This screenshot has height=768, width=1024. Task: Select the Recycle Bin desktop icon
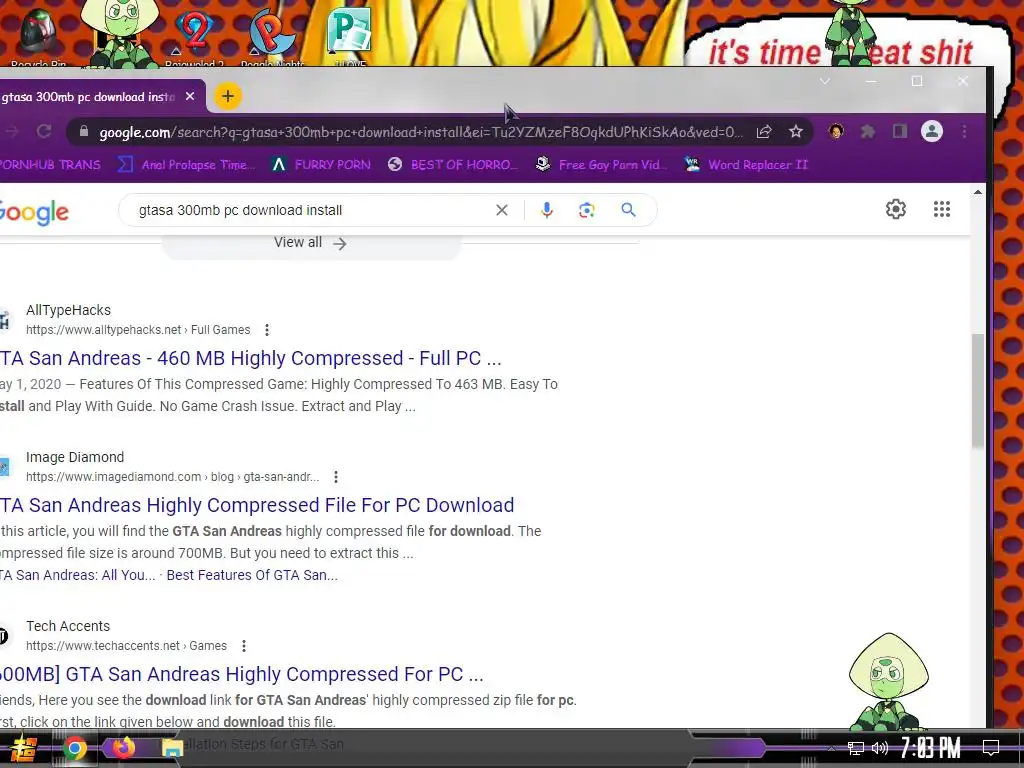(38, 38)
